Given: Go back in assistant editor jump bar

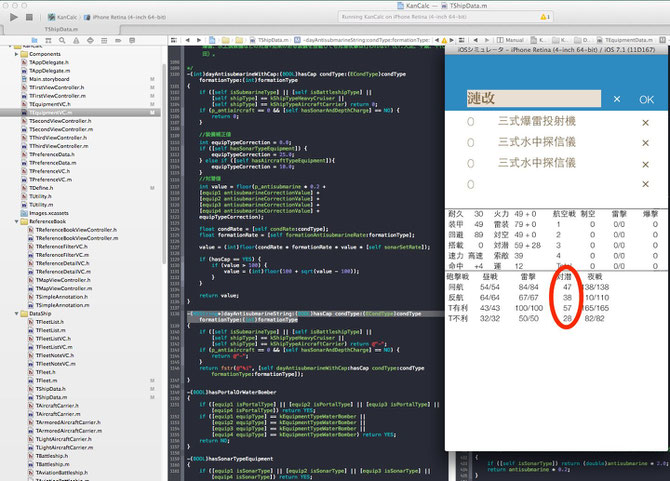Looking at the screenshot, I should [475, 40].
